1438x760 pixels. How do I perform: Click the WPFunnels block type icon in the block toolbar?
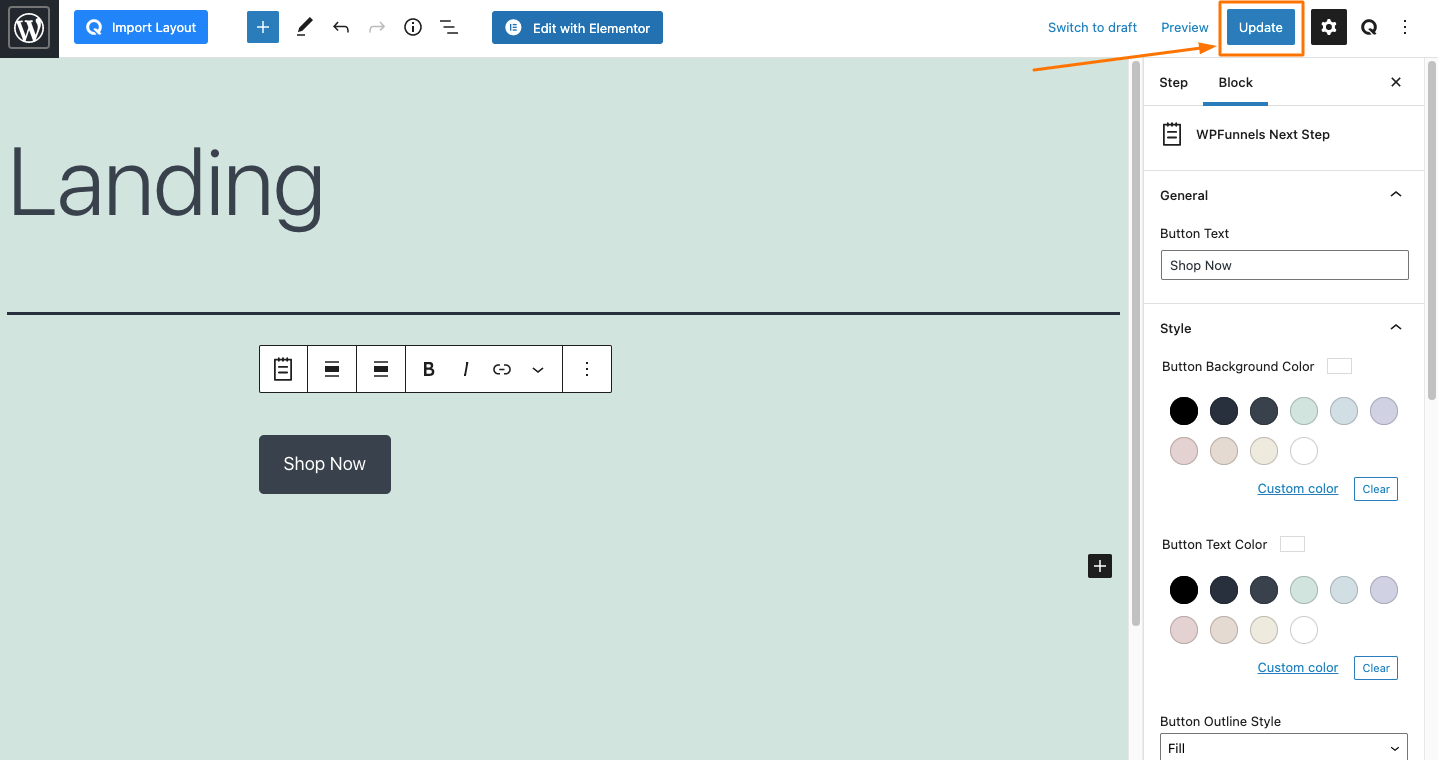(x=283, y=369)
